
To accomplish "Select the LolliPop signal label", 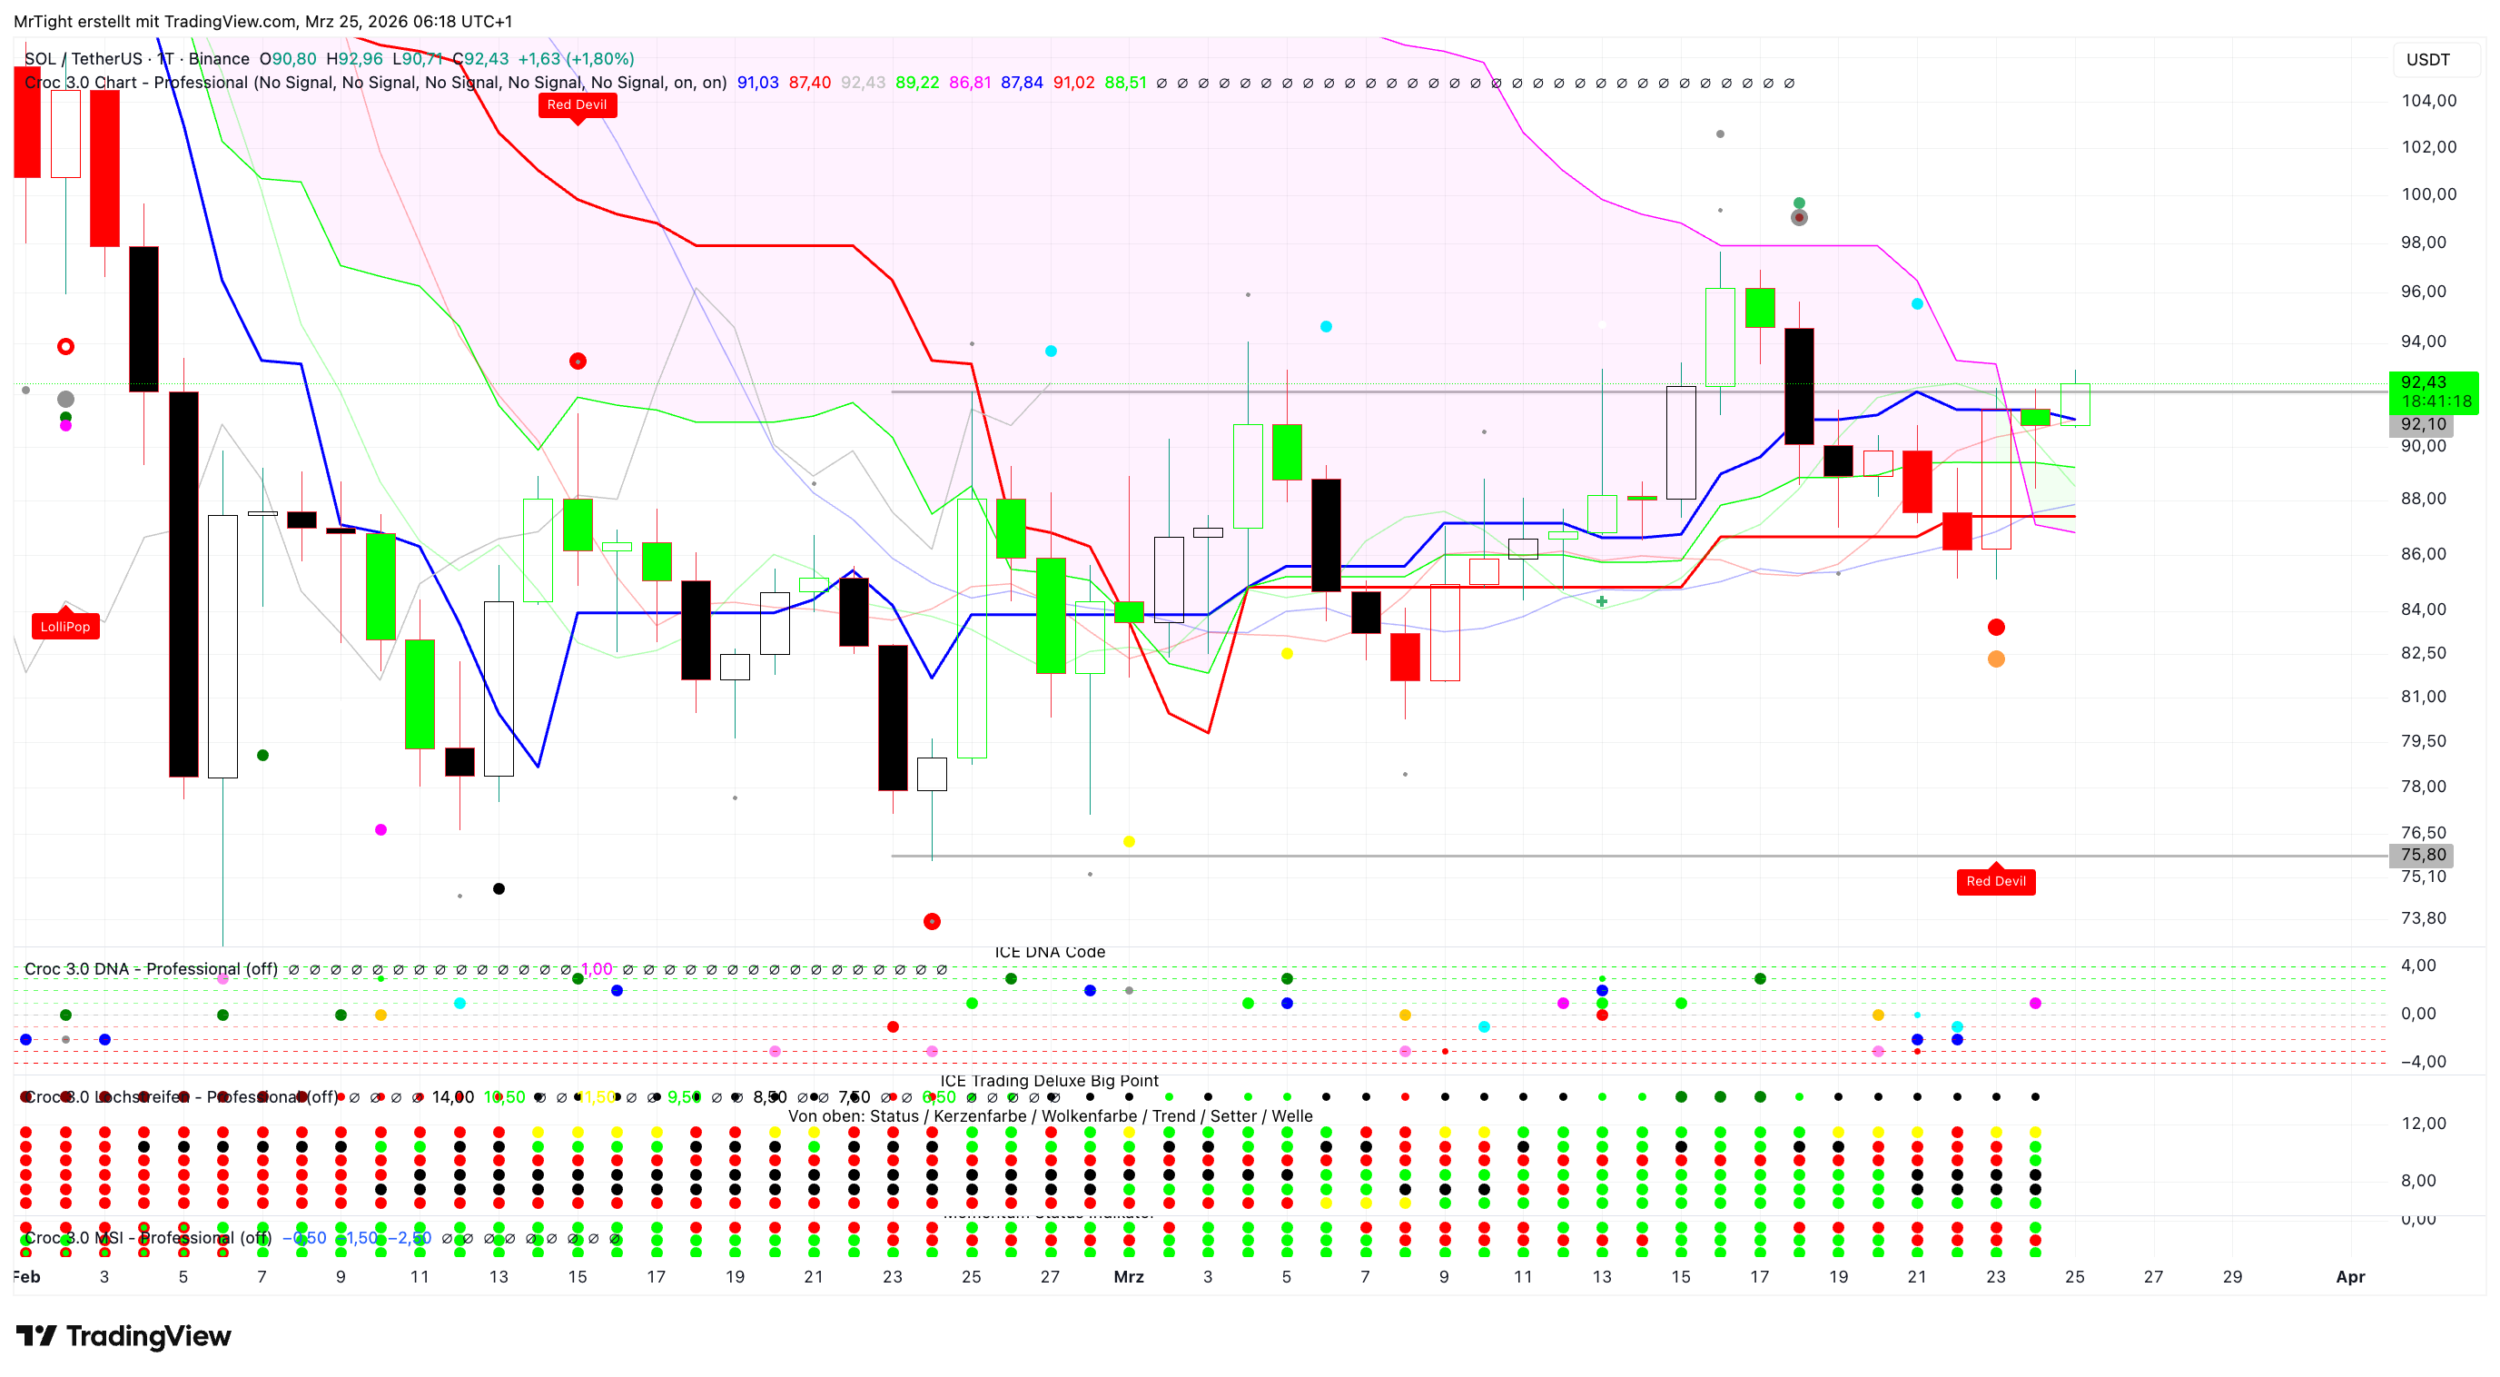I will pos(65,627).
